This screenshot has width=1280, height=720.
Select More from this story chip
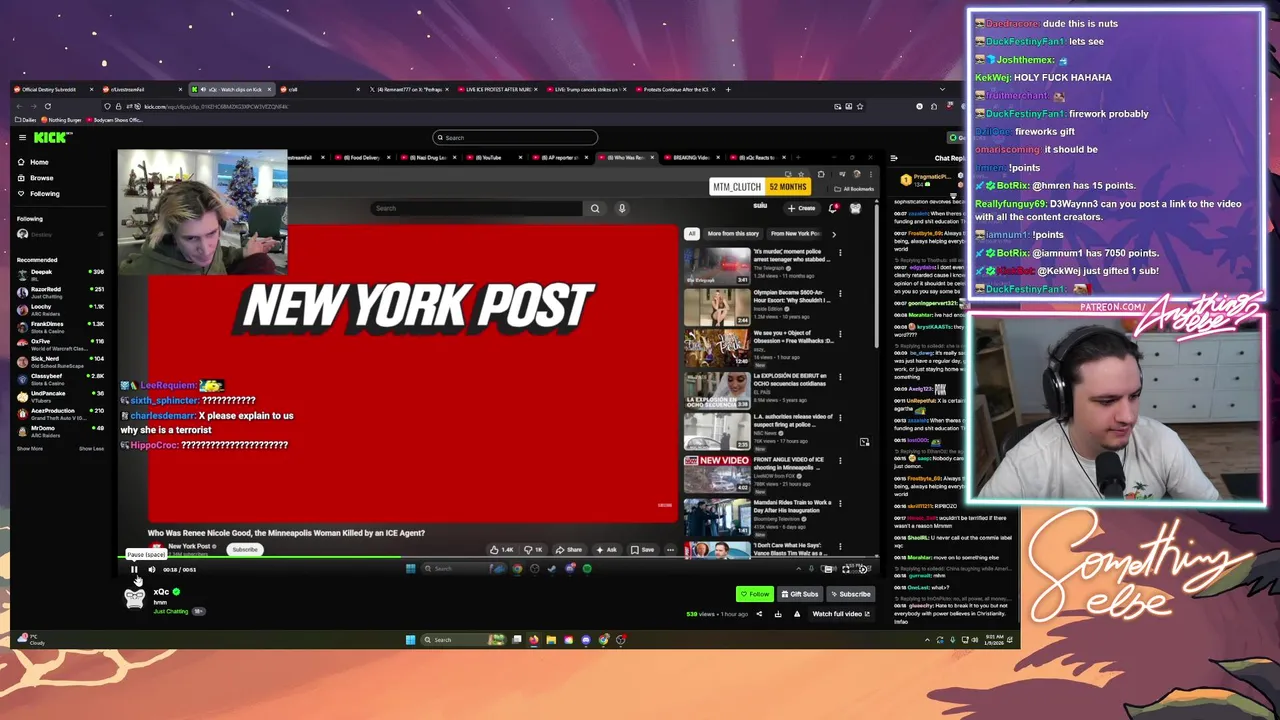(733, 234)
